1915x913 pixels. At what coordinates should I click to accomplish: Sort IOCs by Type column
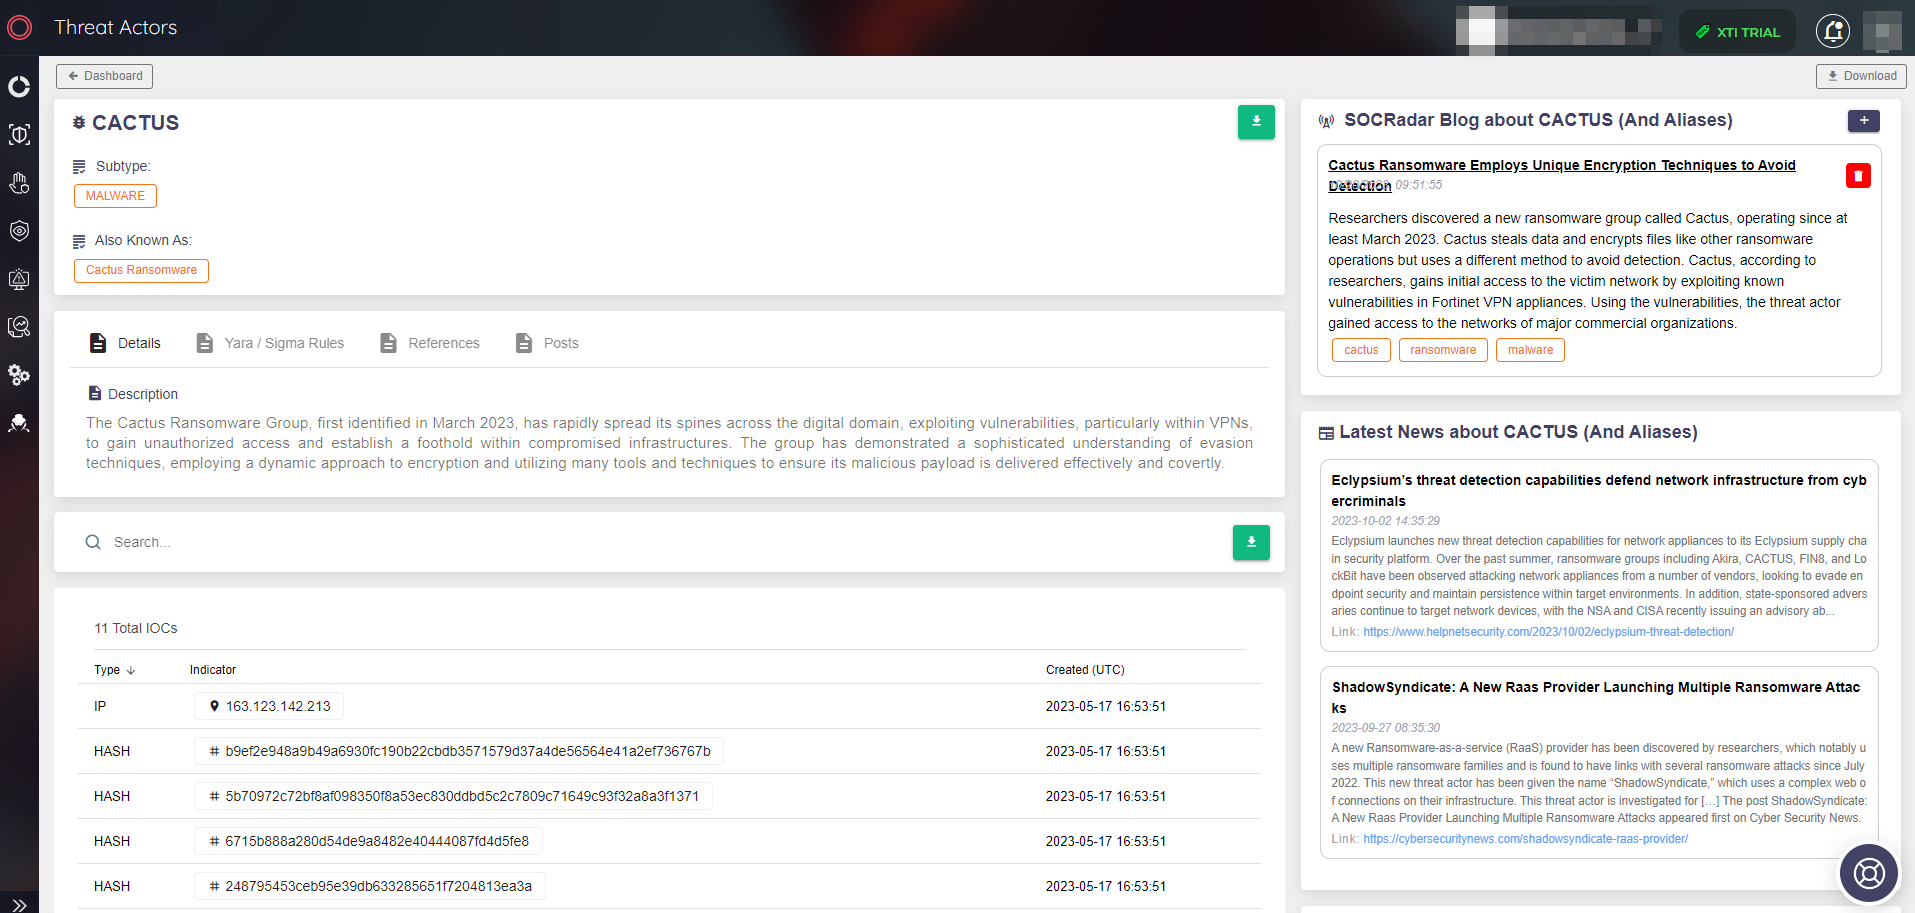coord(114,670)
